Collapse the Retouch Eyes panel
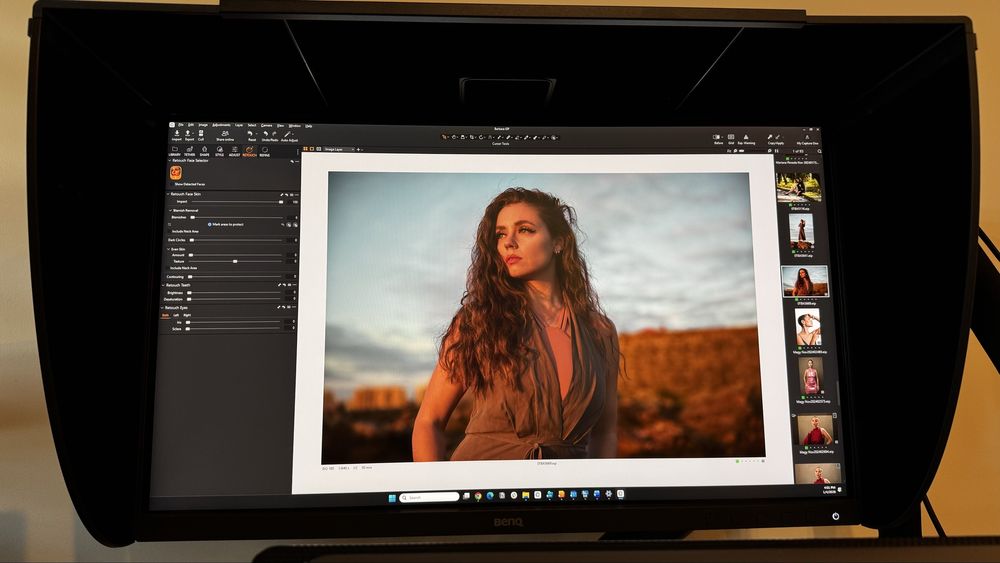 point(161,308)
